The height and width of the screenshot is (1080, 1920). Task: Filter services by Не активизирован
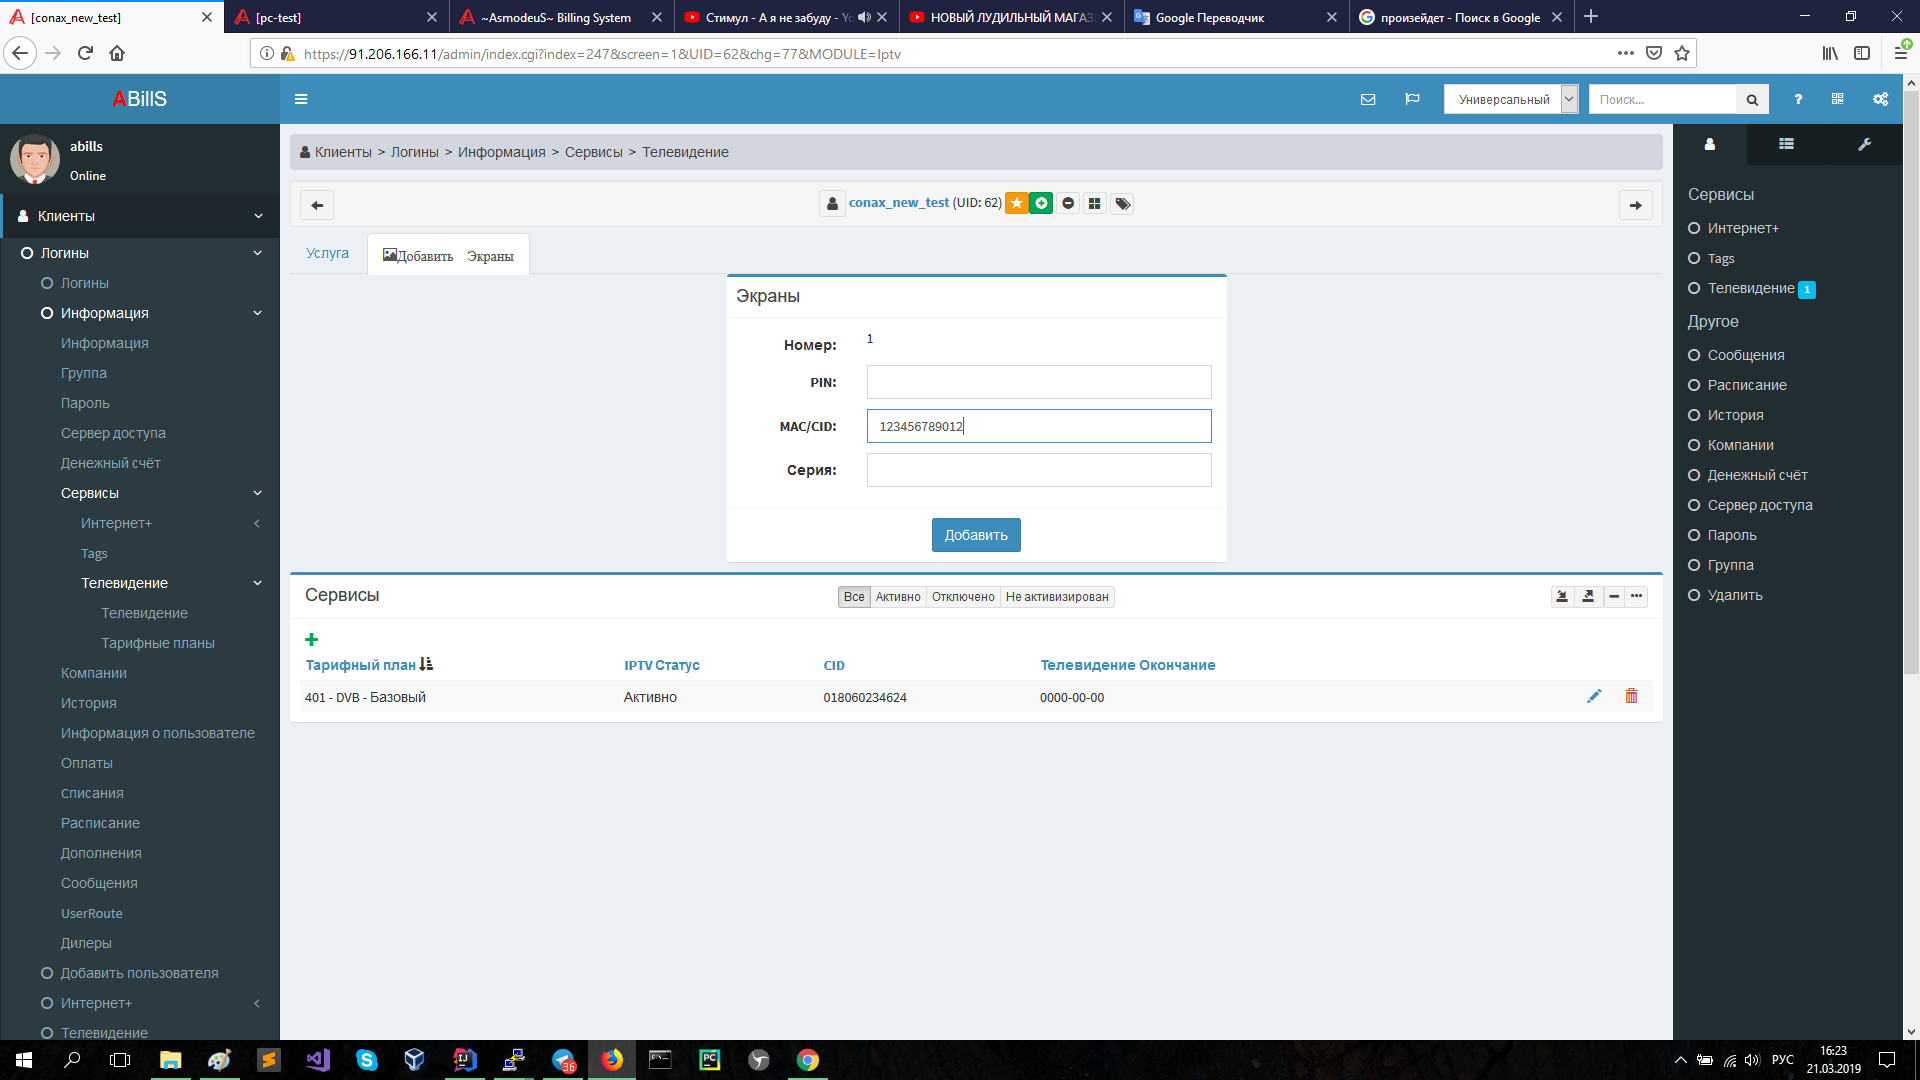[1057, 597]
